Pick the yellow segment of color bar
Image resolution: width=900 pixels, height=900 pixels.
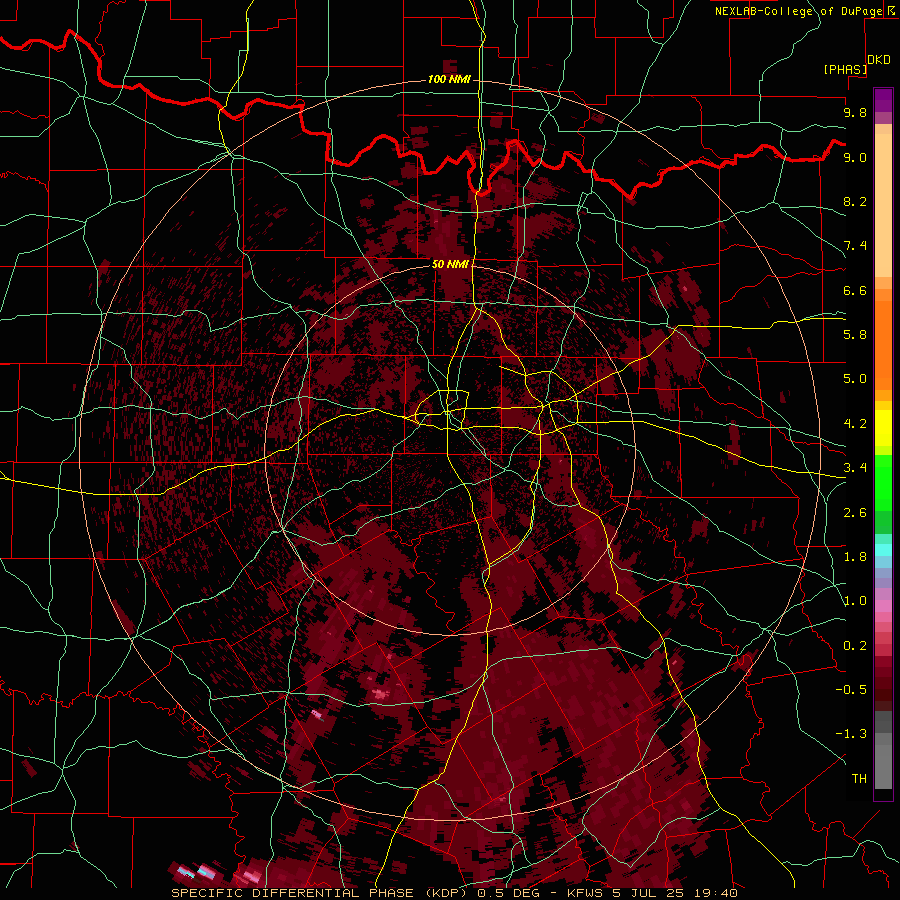click(x=883, y=428)
